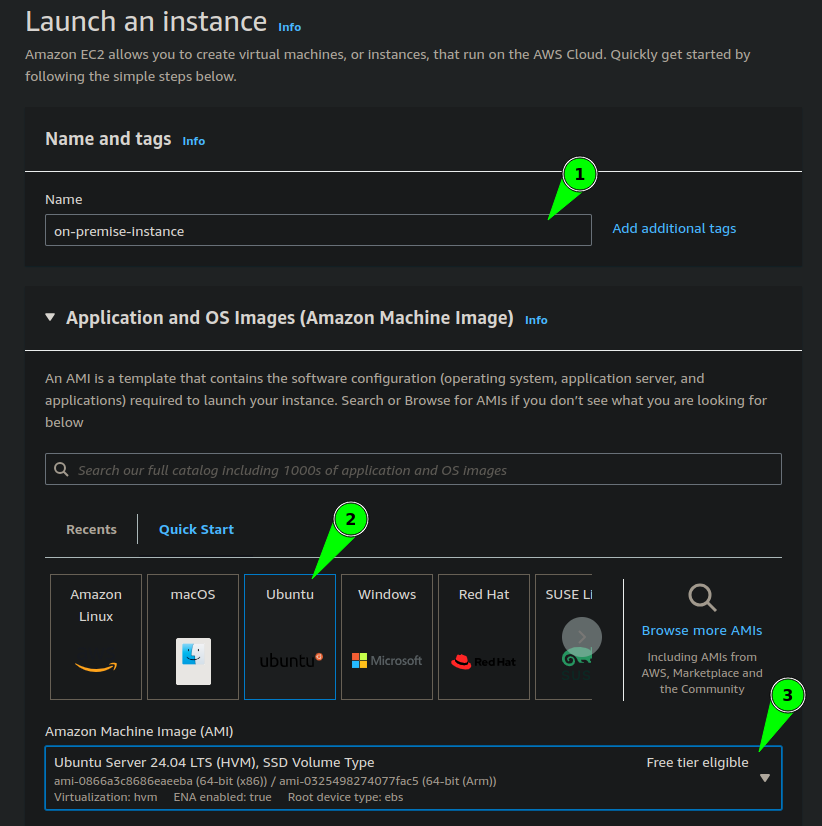Open the Ubuntu Server 24.04 LTS selector

[x=413, y=778]
